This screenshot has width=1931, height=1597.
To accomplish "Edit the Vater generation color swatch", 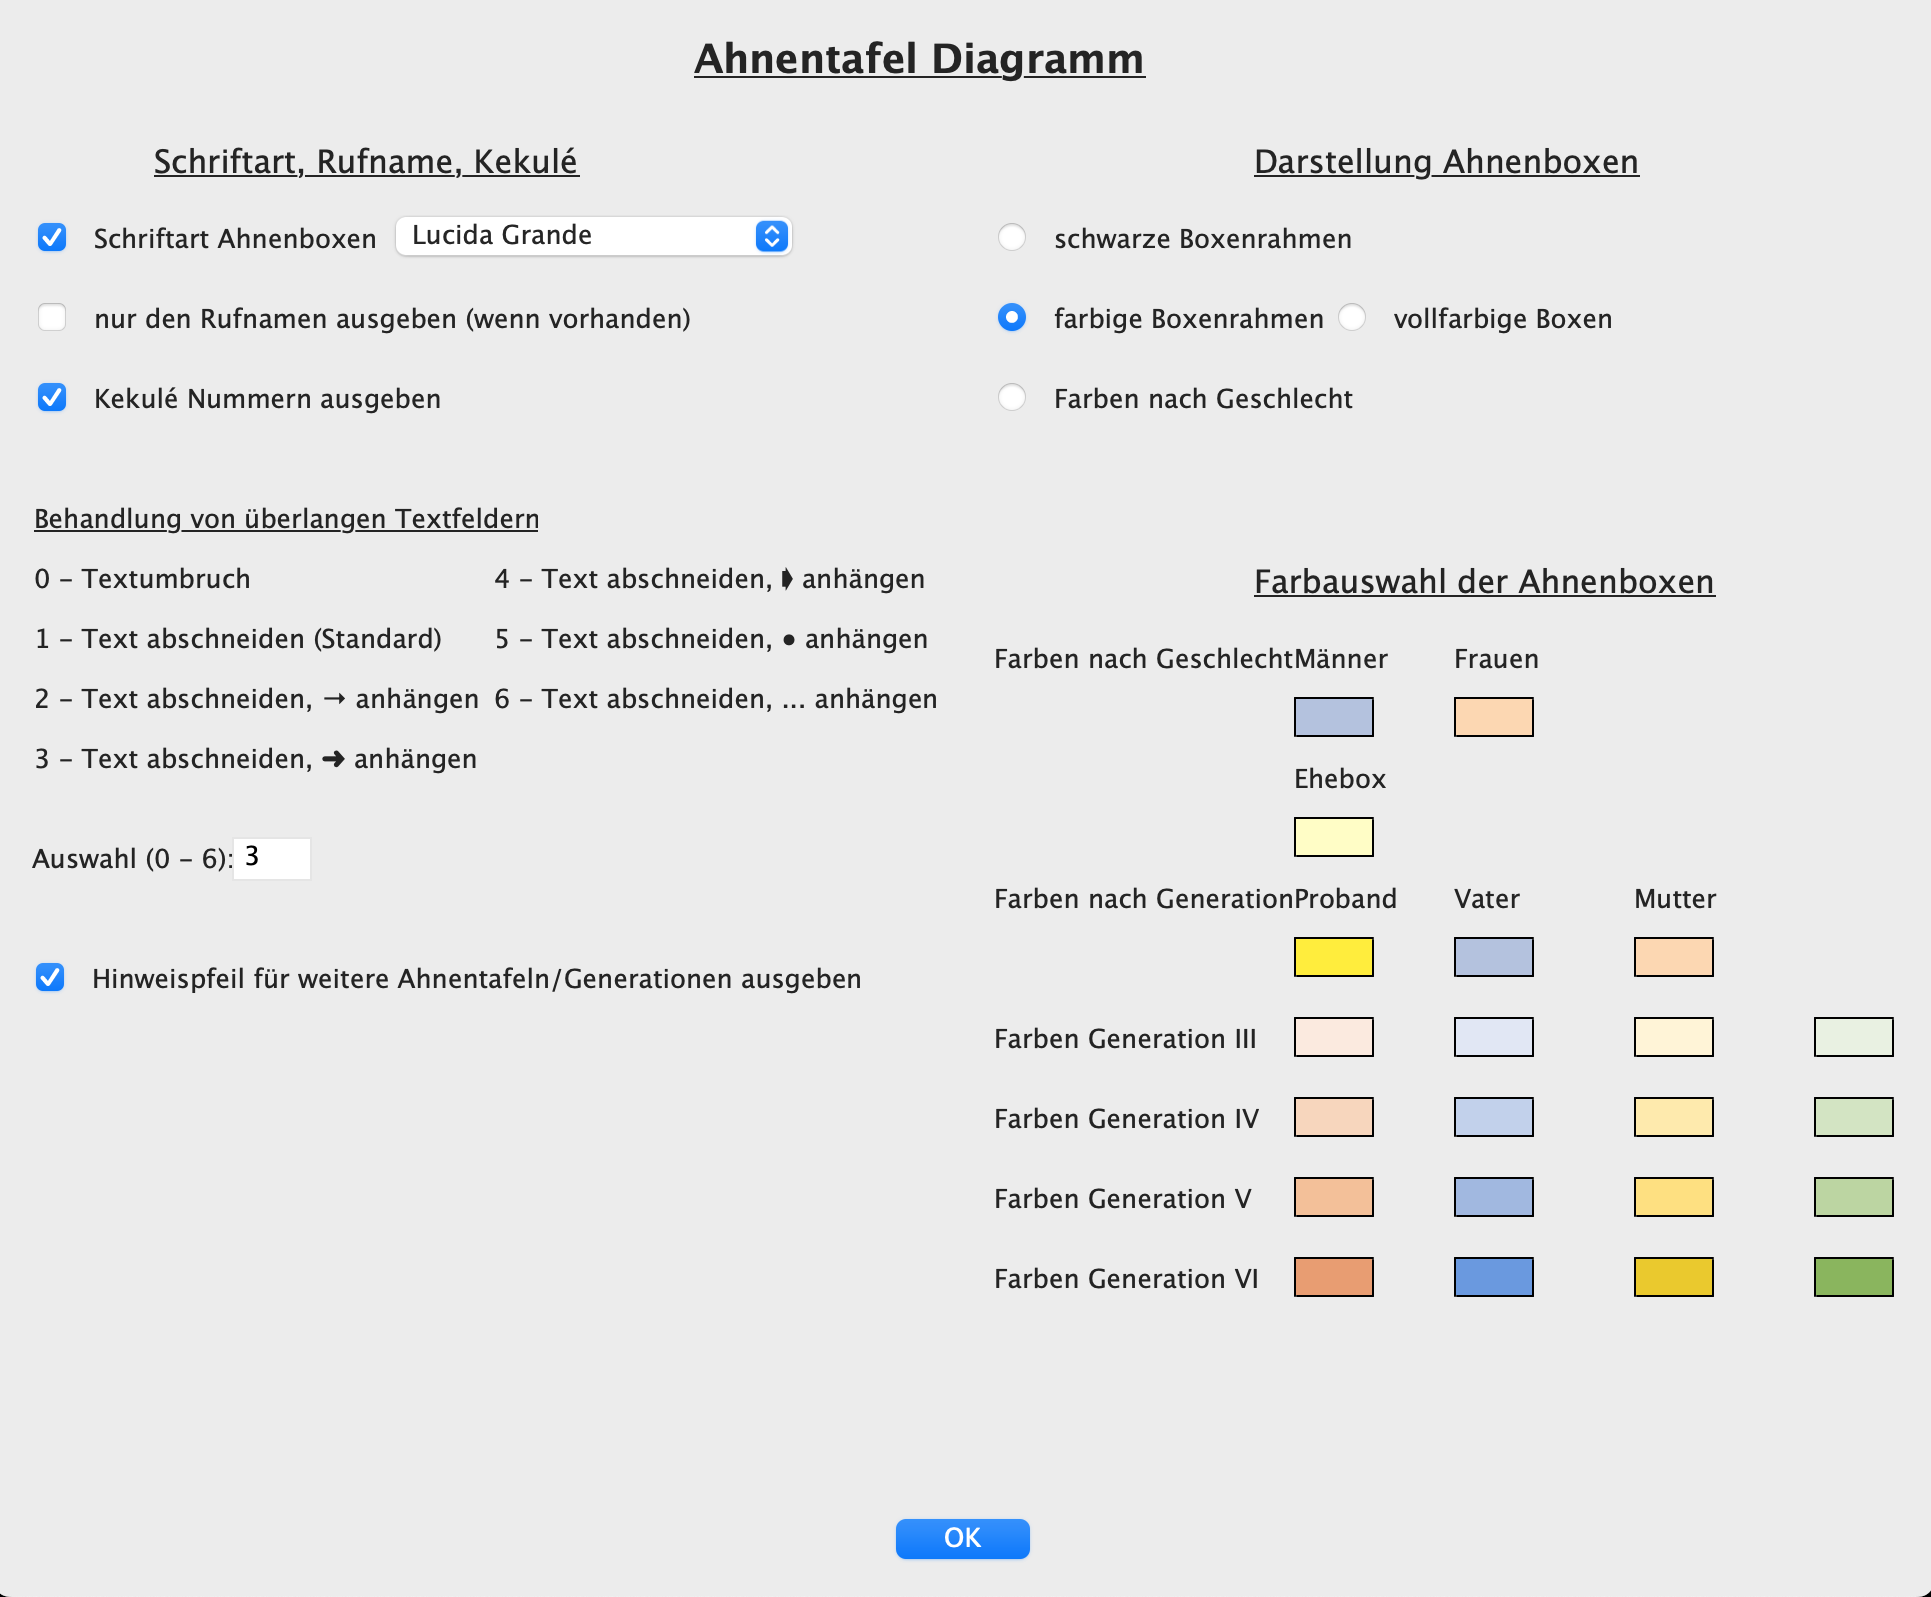I will coord(1493,957).
